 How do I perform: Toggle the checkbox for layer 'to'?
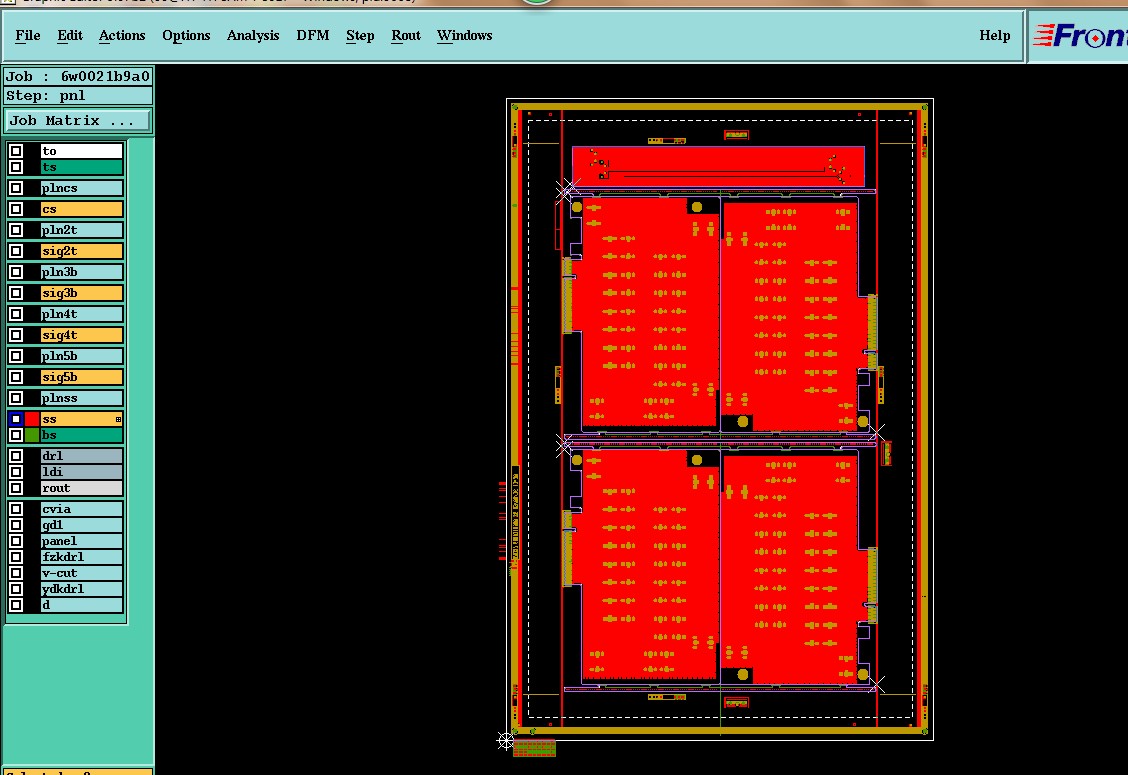click(16, 151)
